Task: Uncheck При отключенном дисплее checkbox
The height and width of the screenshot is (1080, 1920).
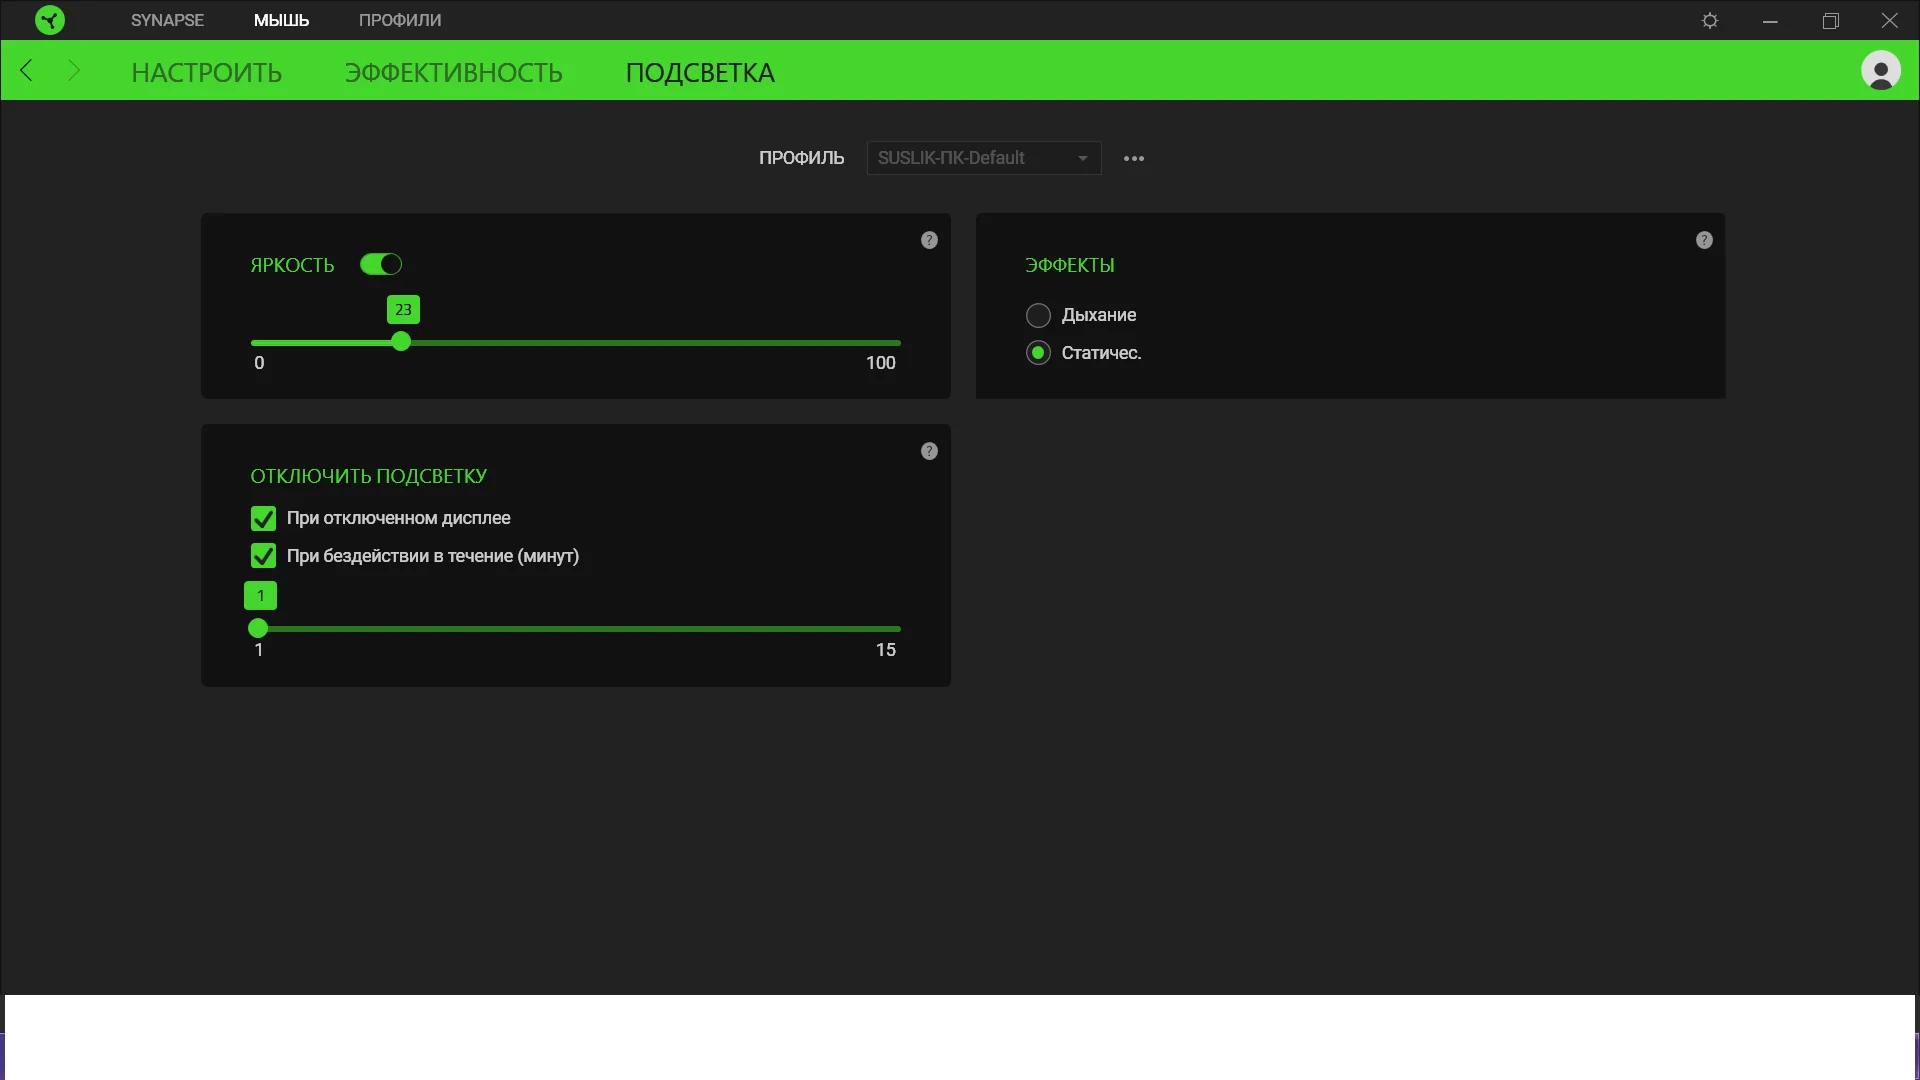Action: 263,518
